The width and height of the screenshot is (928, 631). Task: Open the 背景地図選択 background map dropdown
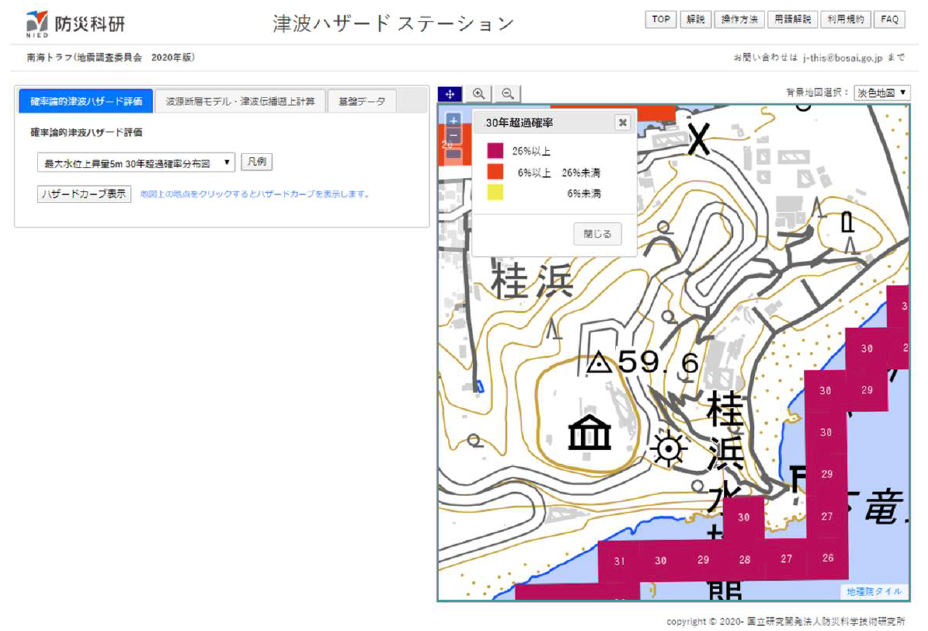(x=882, y=93)
